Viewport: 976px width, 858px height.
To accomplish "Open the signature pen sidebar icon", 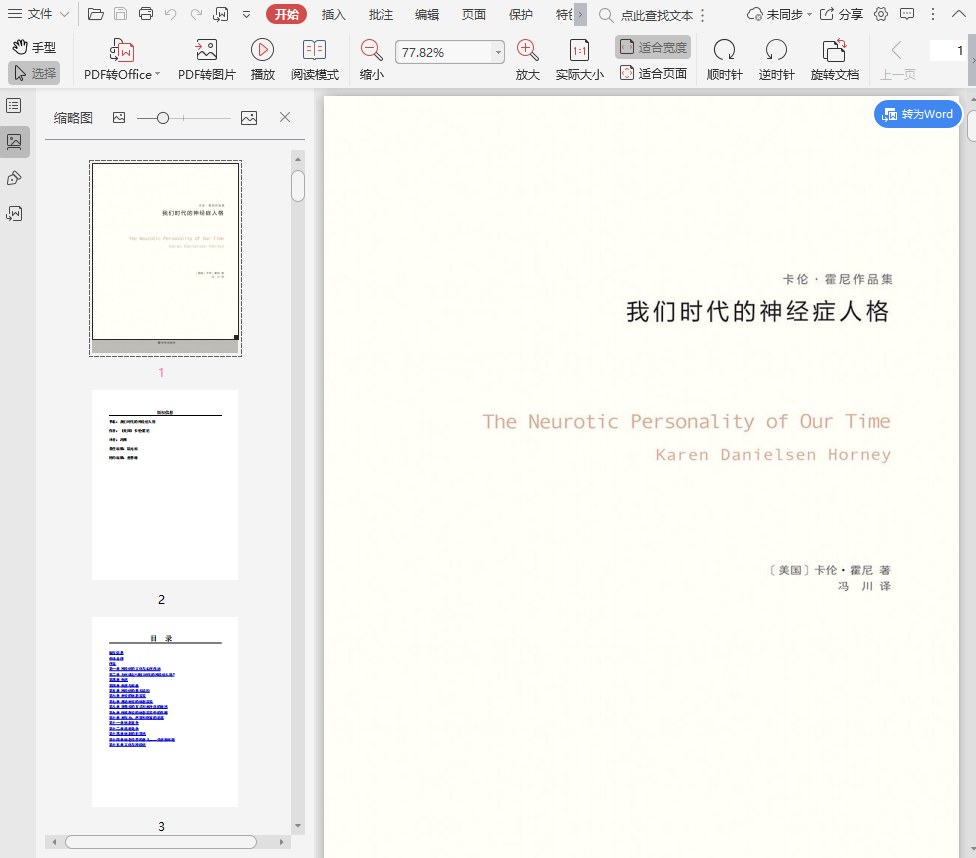I will pos(14,178).
